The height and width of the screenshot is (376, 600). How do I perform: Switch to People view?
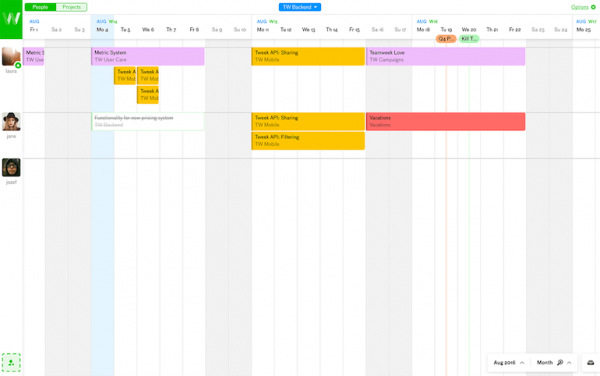click(40, 7)
